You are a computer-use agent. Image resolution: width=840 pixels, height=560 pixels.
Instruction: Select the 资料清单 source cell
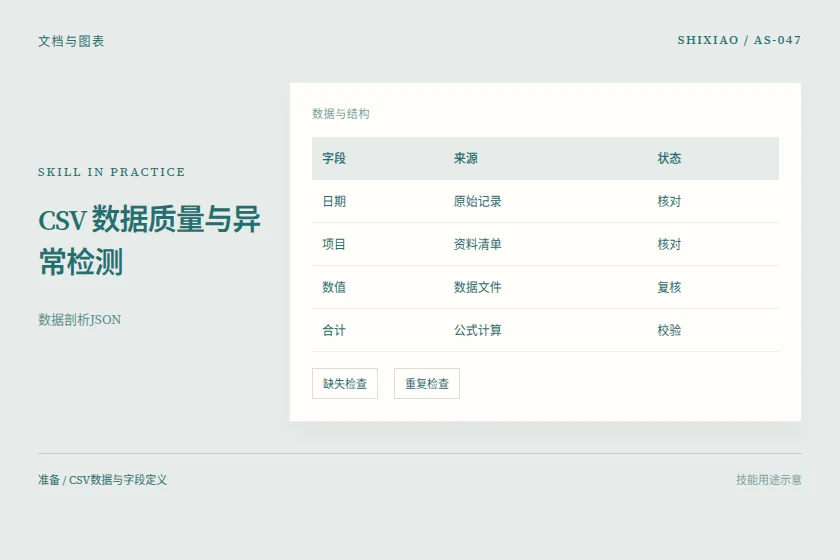coord(477,244)
